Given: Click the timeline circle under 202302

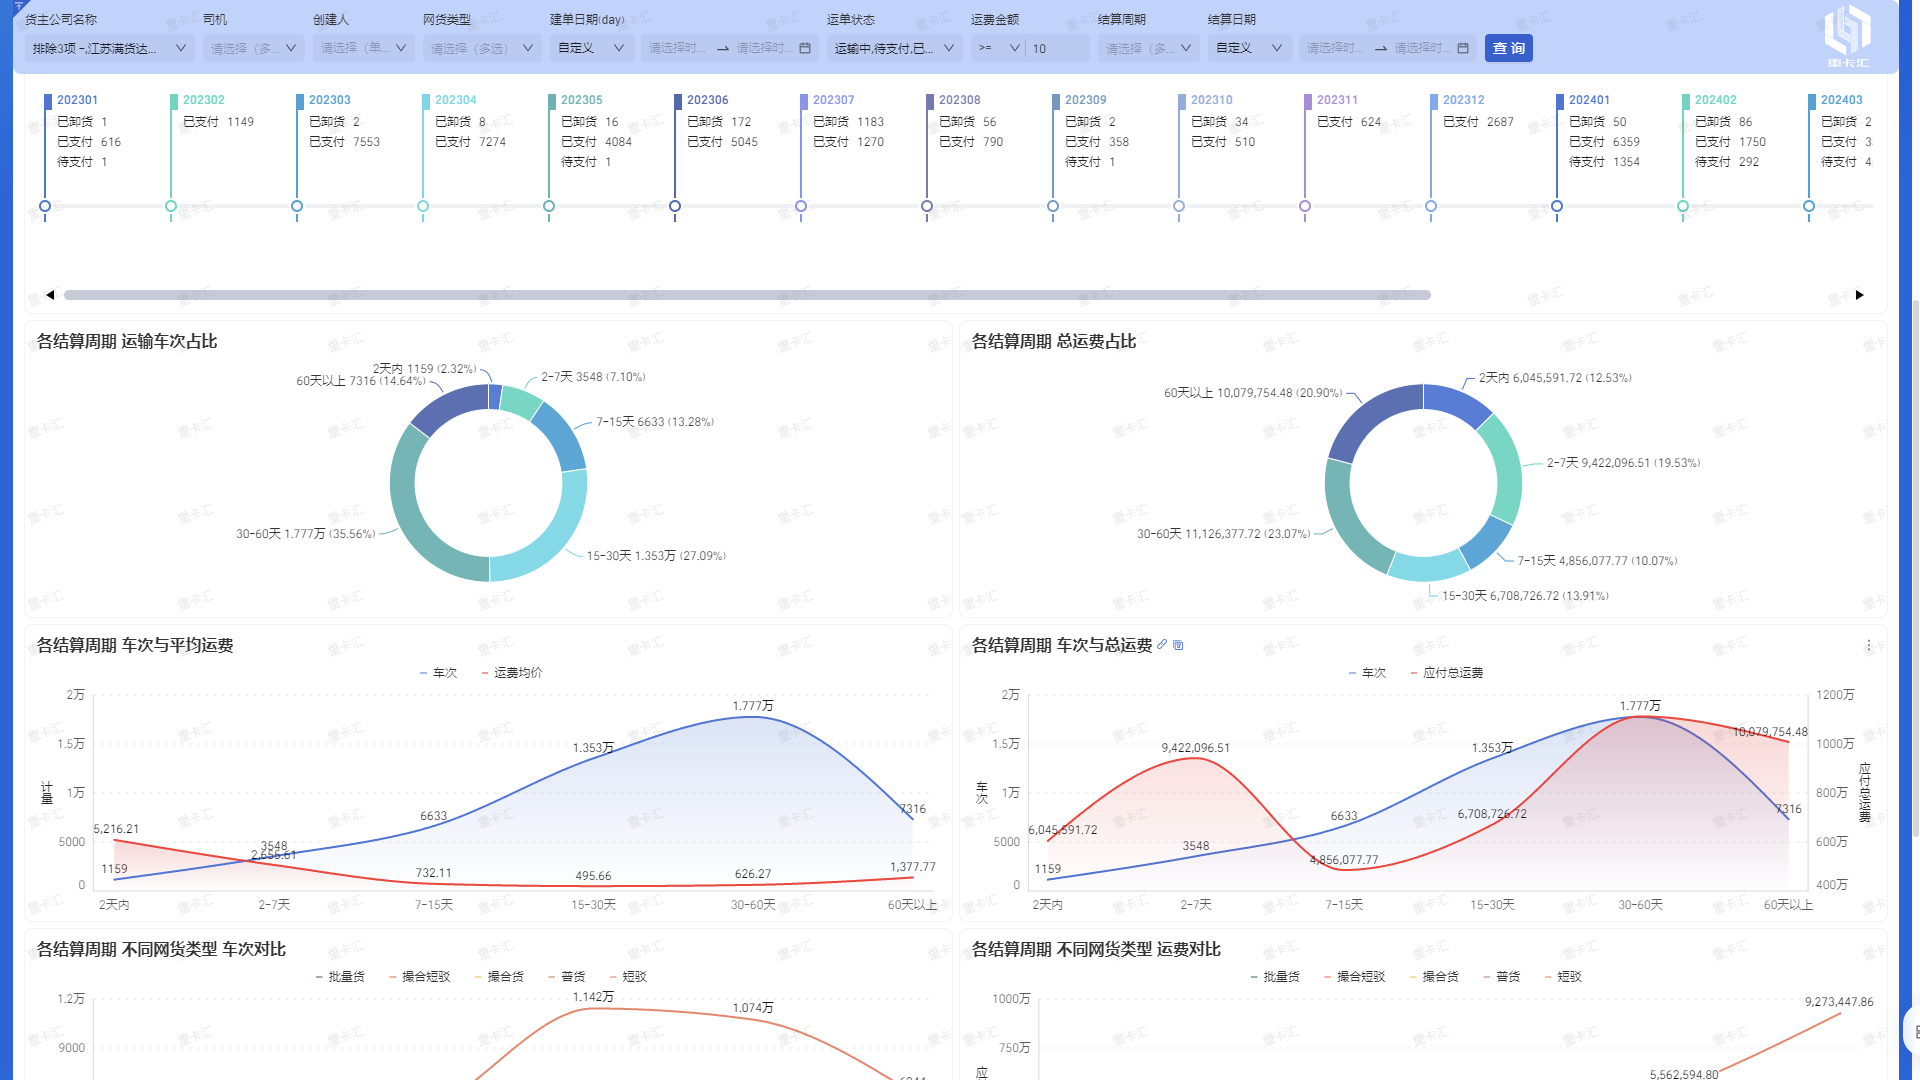Looking at the screenshot, I should tap(171, 206).
